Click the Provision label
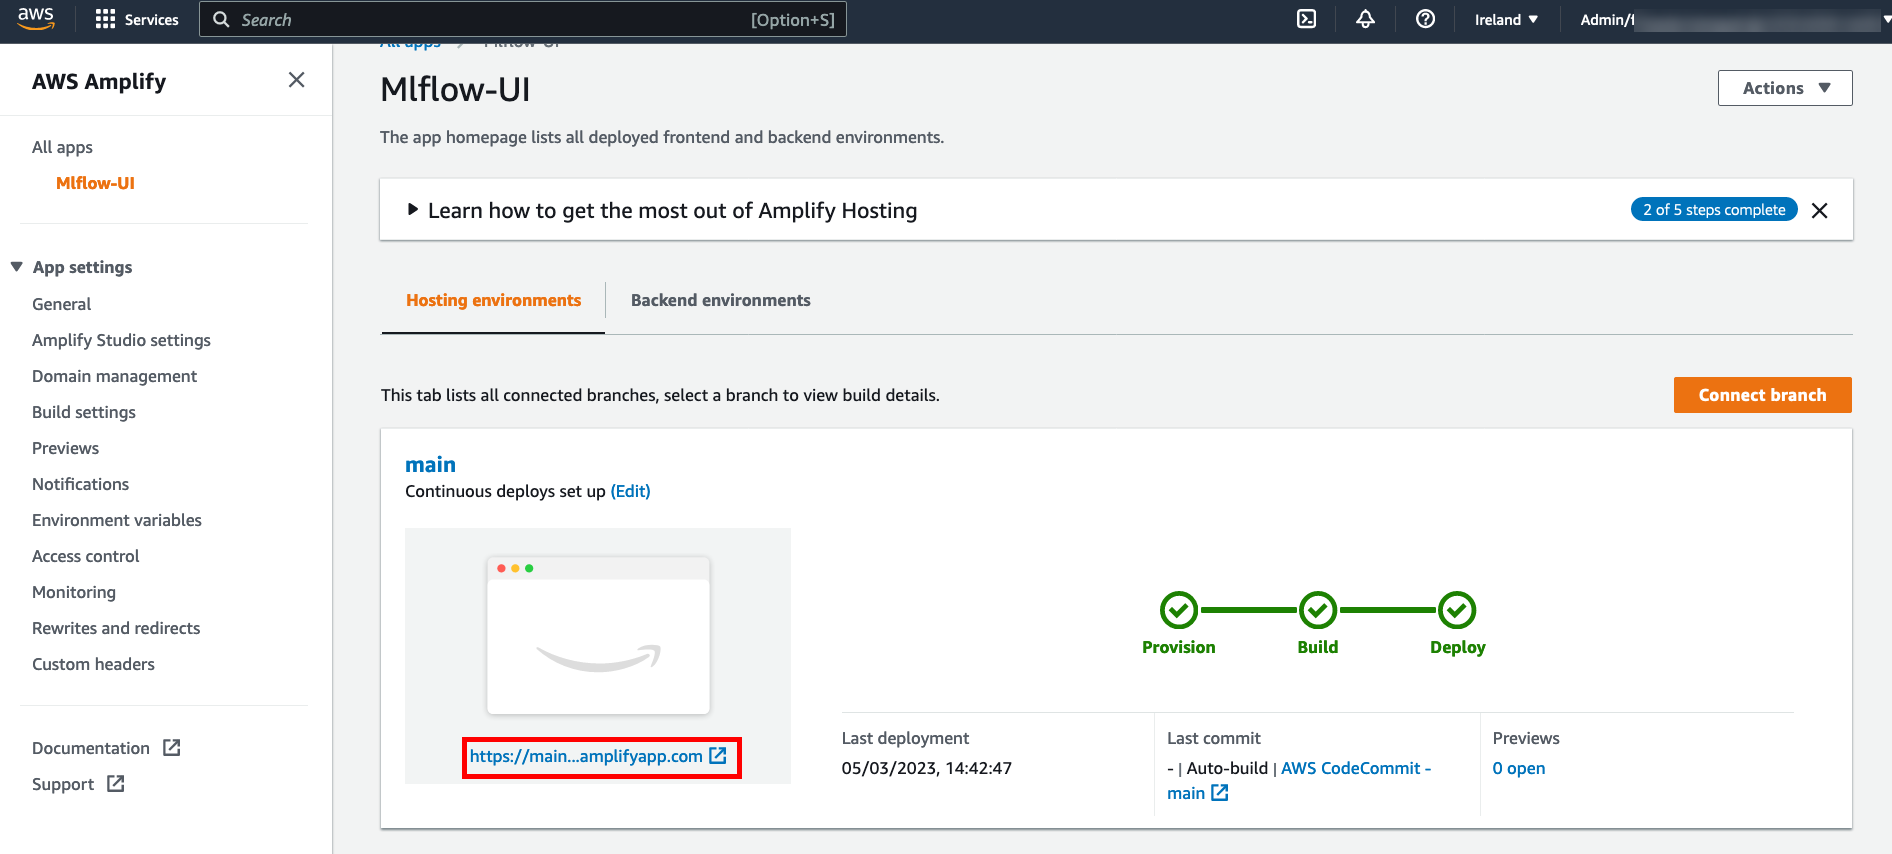Image resolution: width=1892 pixels, height=854 pixels. coord(1178,647)
